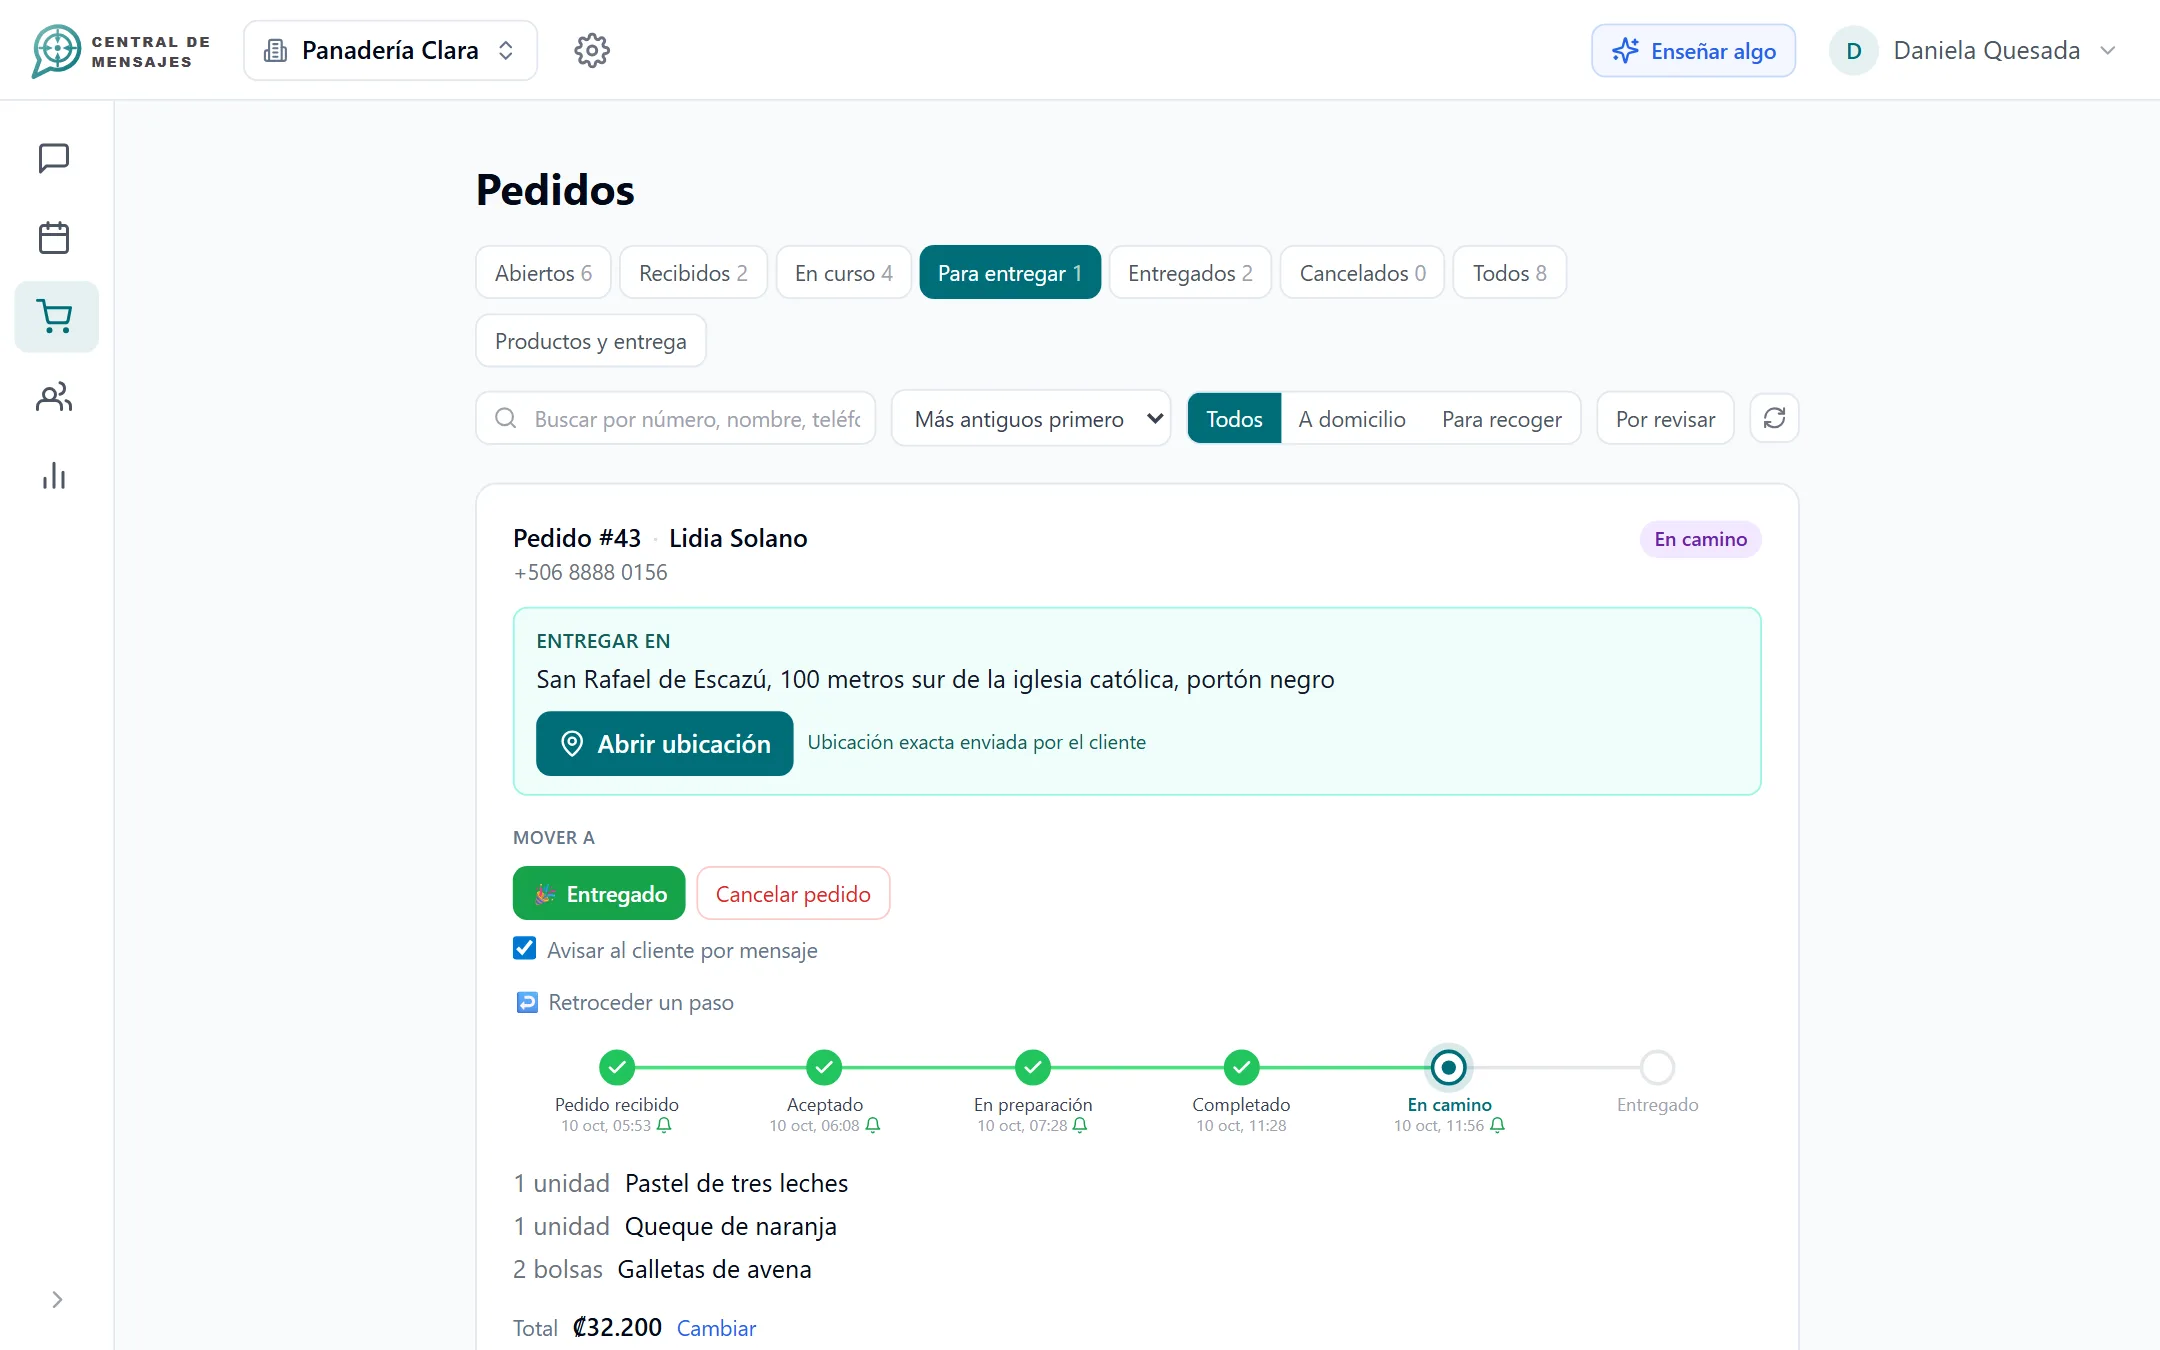Open the Más antiguos primero sort dropdown
The width and height of the screenshot is (2160, 1350).
(1031, 419)
